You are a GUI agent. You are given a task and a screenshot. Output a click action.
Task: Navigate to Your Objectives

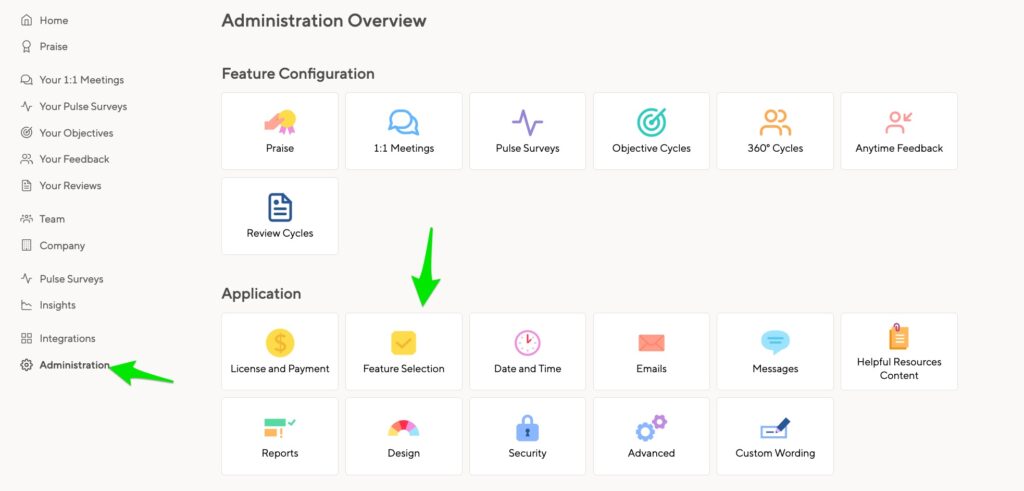coord(76,133)
